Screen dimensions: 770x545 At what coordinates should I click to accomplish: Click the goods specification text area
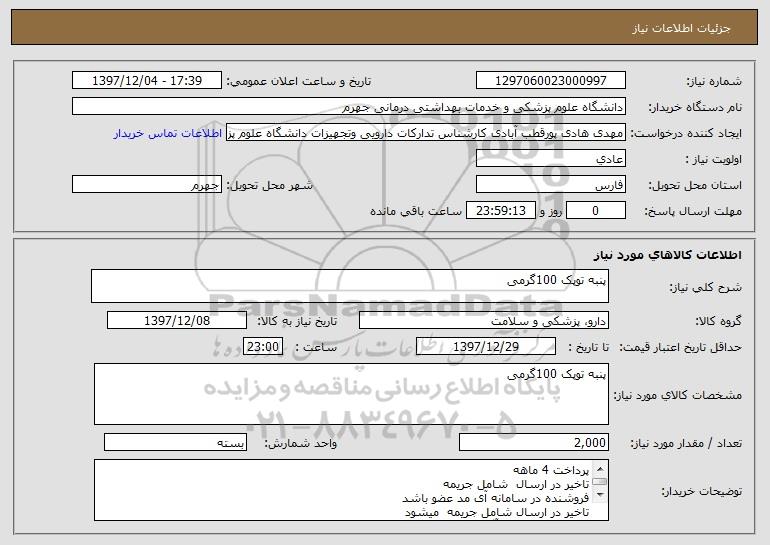351,394
